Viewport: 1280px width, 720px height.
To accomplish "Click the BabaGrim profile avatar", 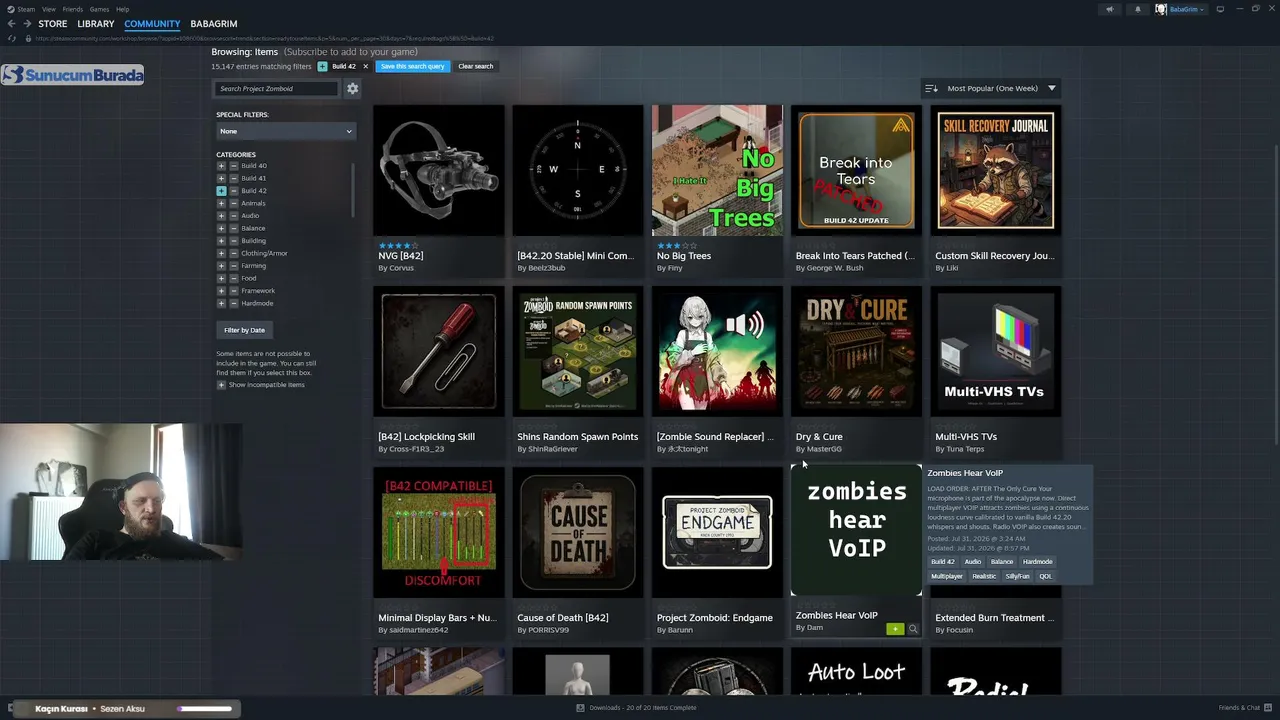I will pos(1161,9).
